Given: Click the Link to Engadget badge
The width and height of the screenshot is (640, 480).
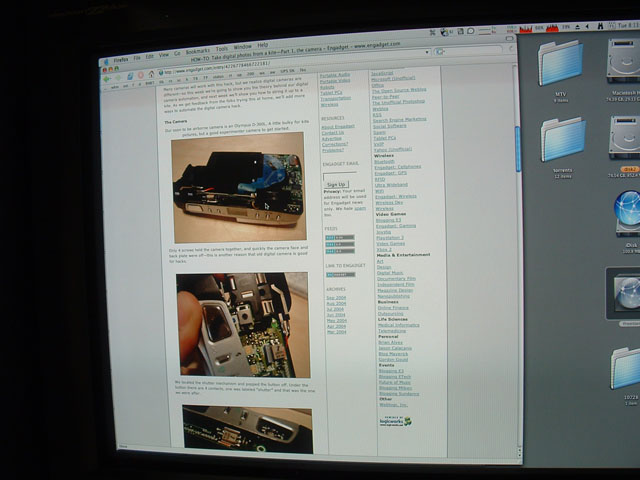Looking at the screenshot, I should tap(340, 273).
